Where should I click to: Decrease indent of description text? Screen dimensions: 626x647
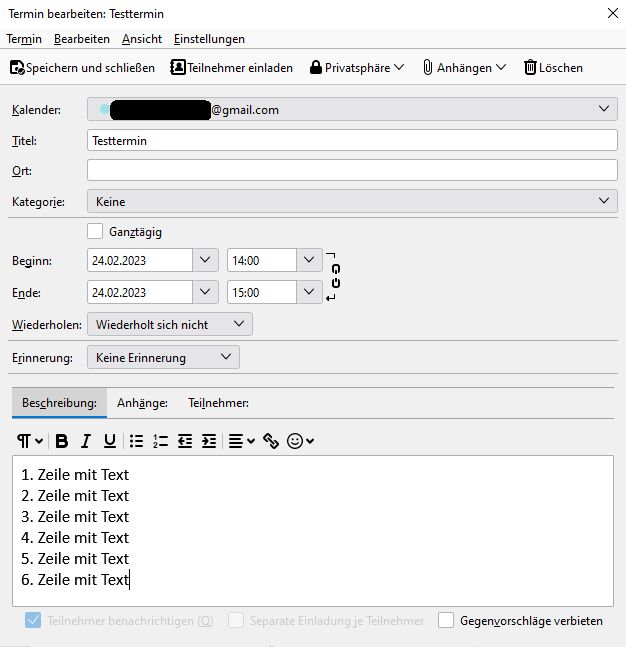pyautogui.click(x=185, y=441)
